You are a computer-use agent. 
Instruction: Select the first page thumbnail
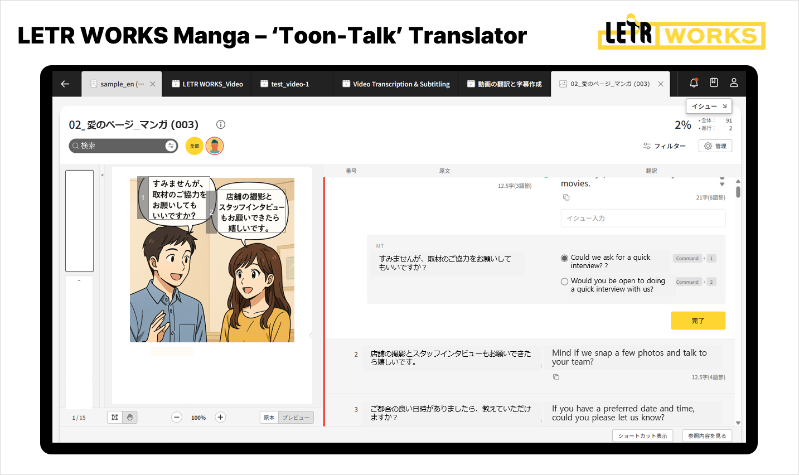(79, 221)
